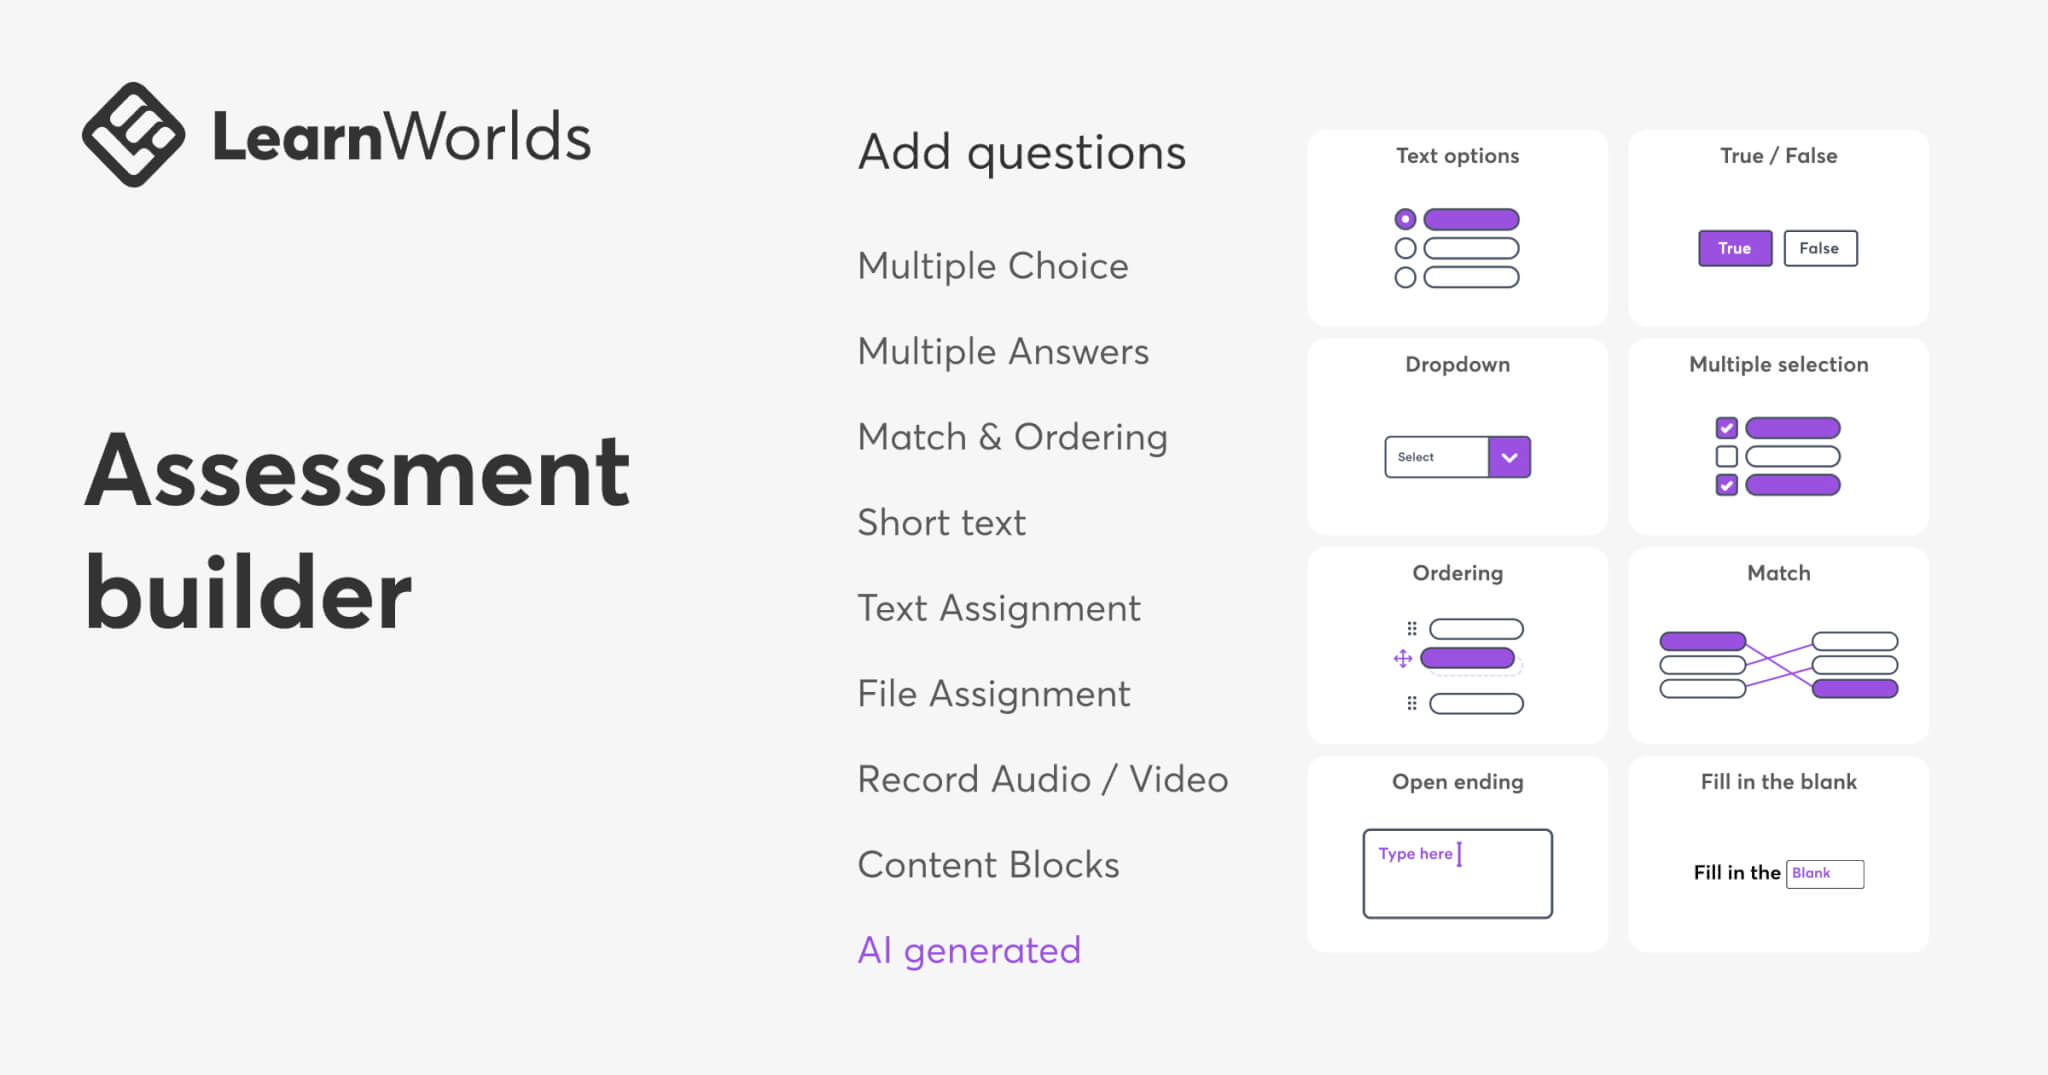Select the Multiple Choice question type
Image resolution: width=2048 pixels, height=1075 pixels.
[992, 265]
